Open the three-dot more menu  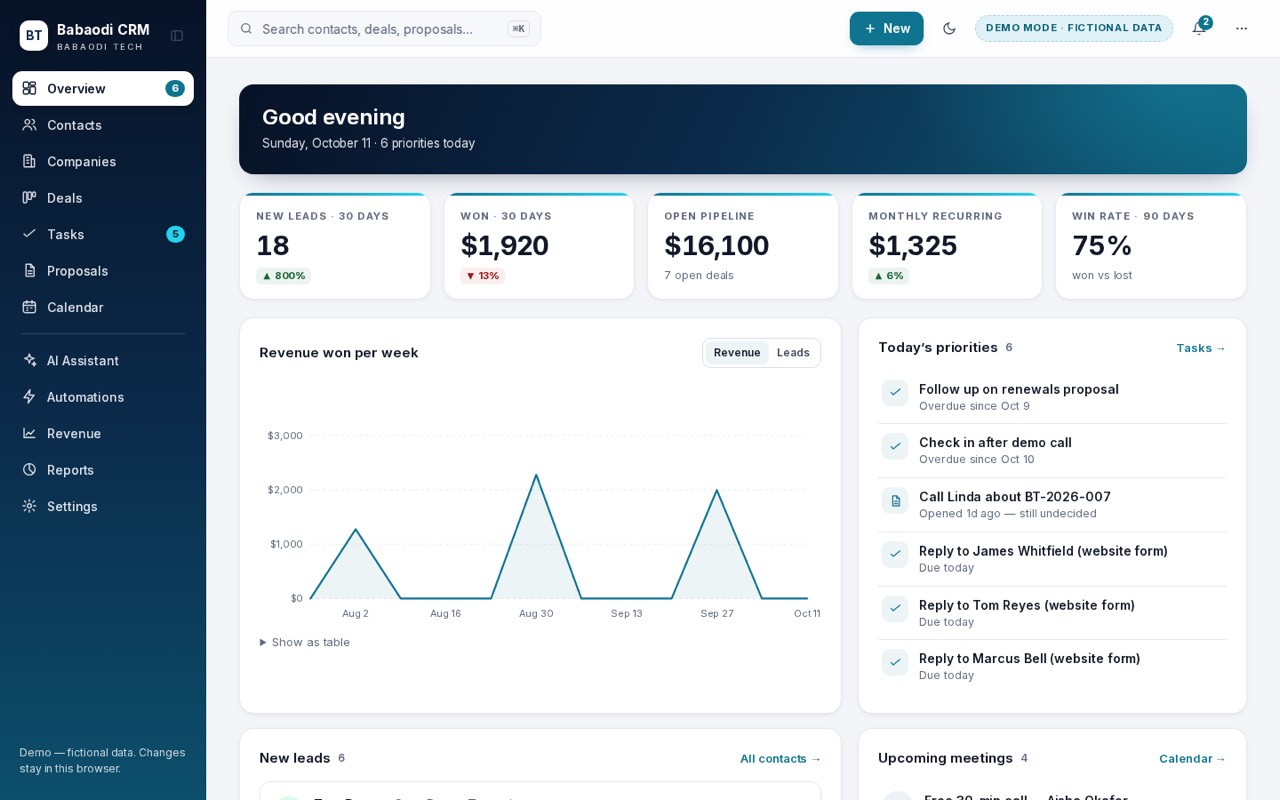(1241, 28)
